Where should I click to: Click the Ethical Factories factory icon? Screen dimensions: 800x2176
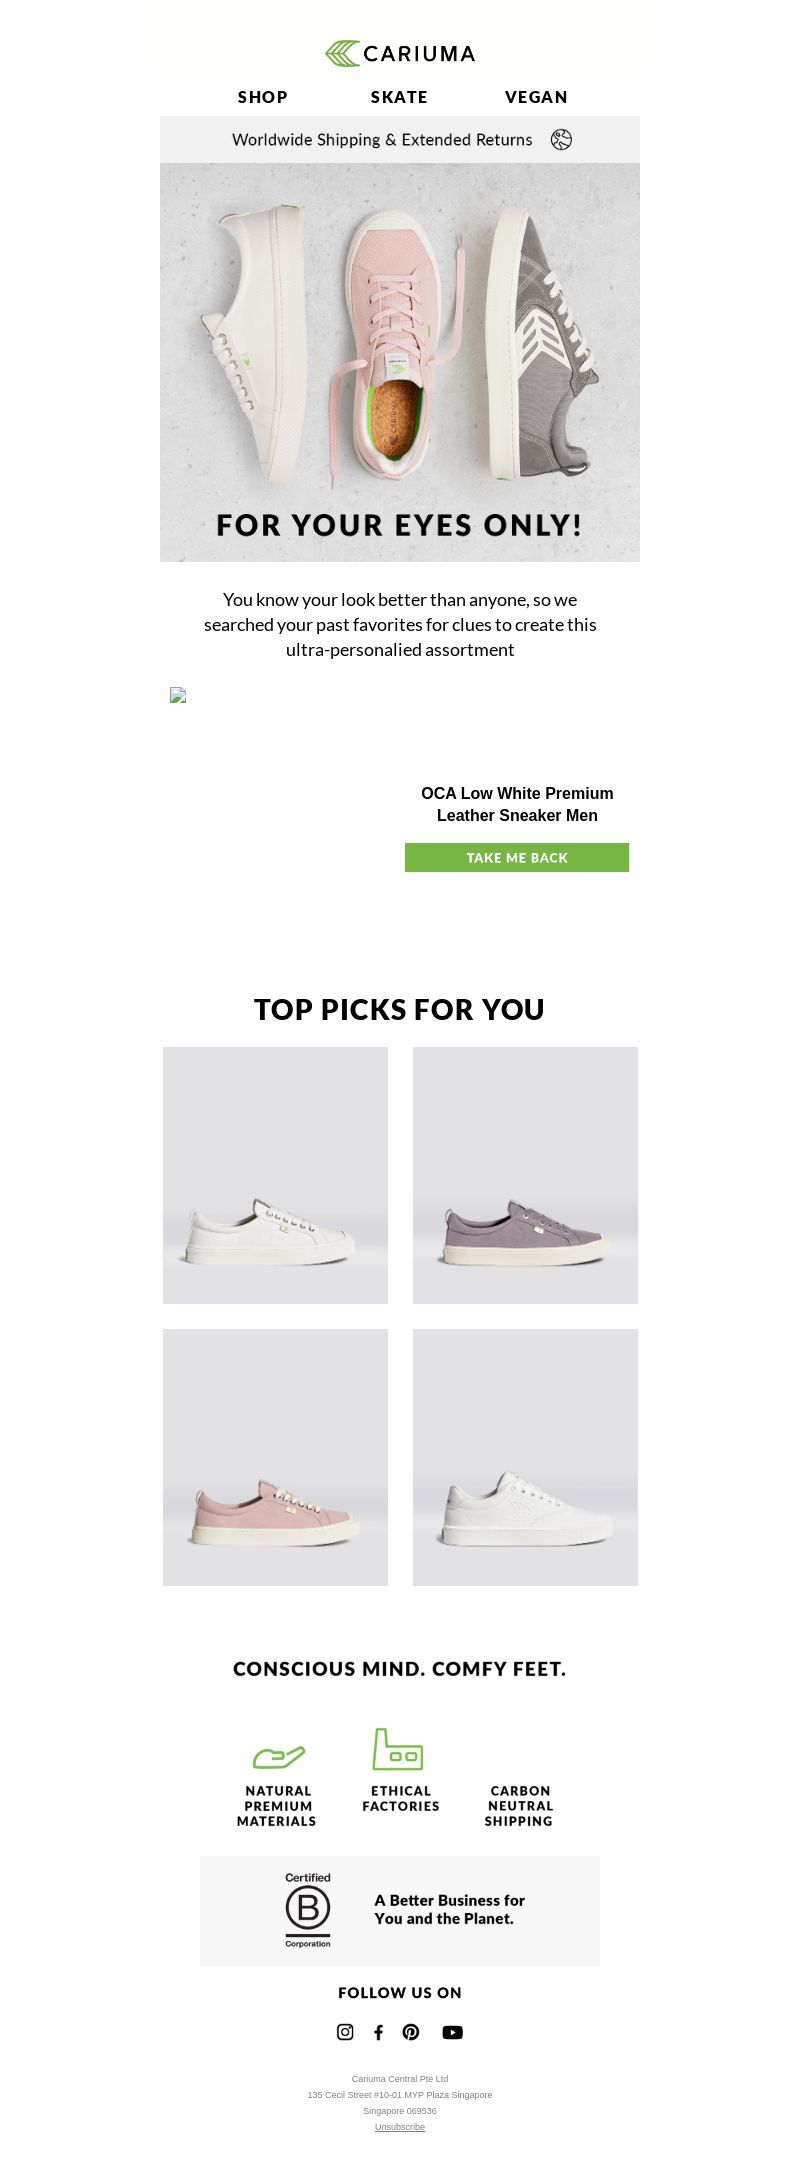[x=398, y=1749]
